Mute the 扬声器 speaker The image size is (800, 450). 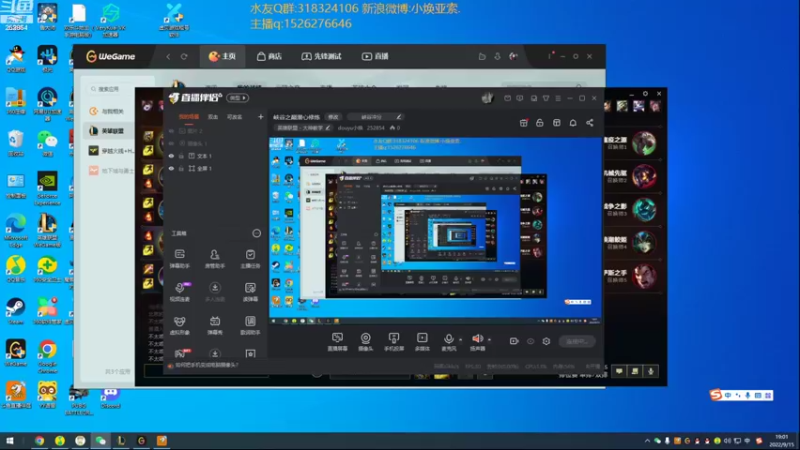[x=478, y=342]
